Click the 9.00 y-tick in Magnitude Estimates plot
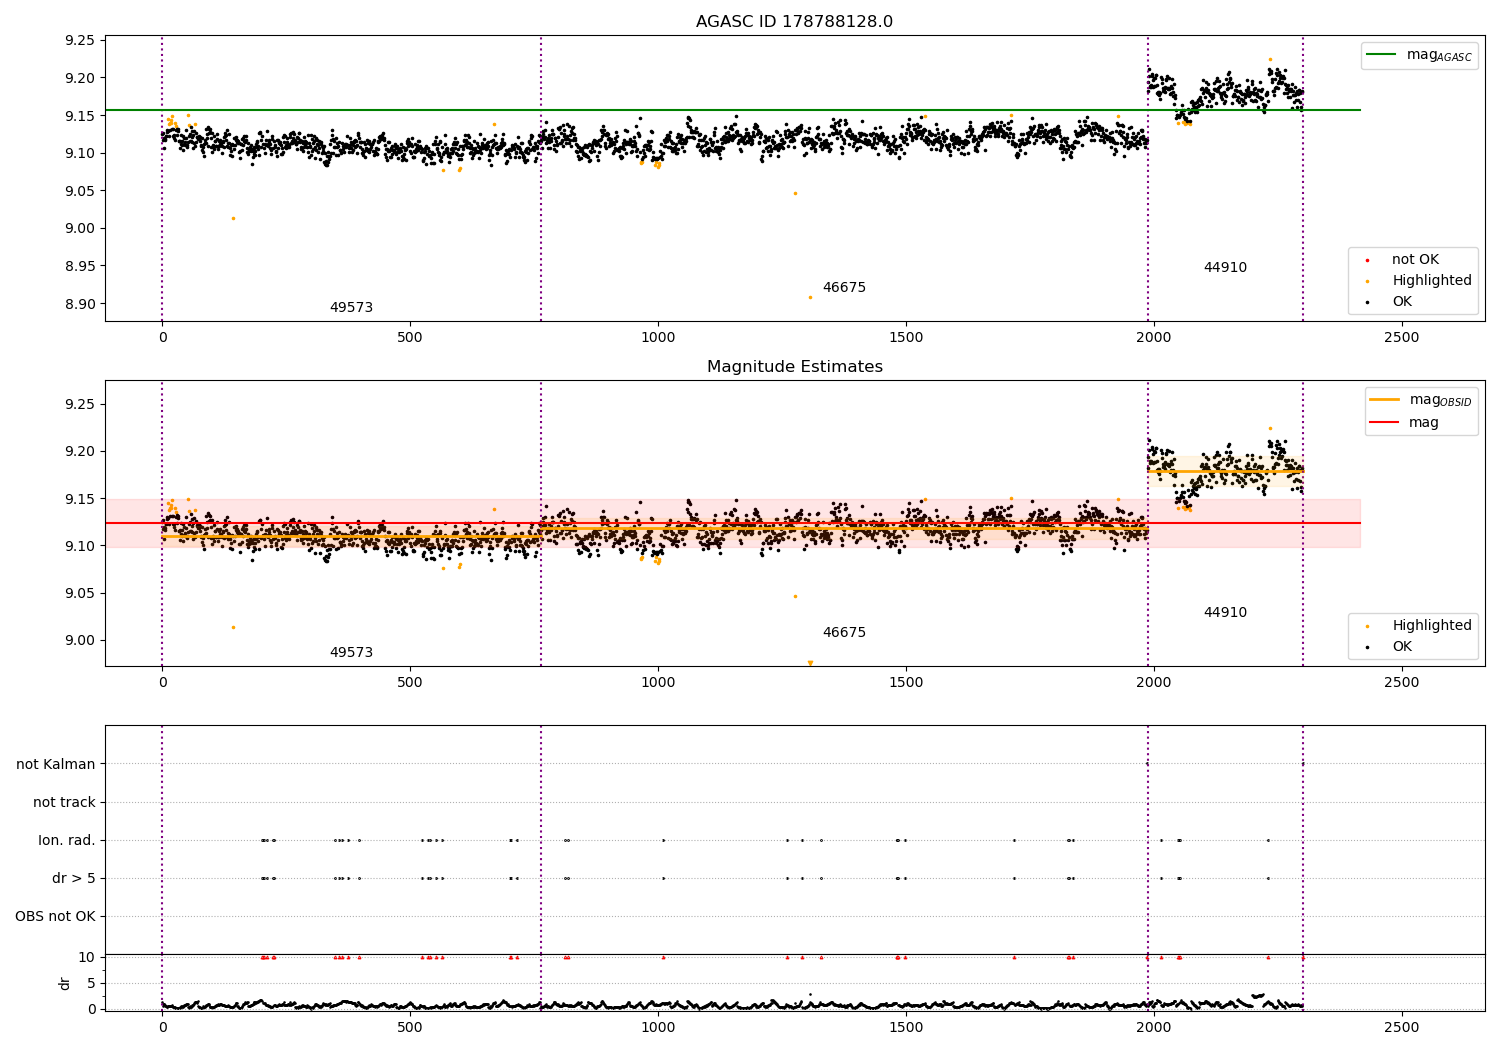Image resolution: width=1500 pixels, height=1050 pixels. (x=80, y=641)
